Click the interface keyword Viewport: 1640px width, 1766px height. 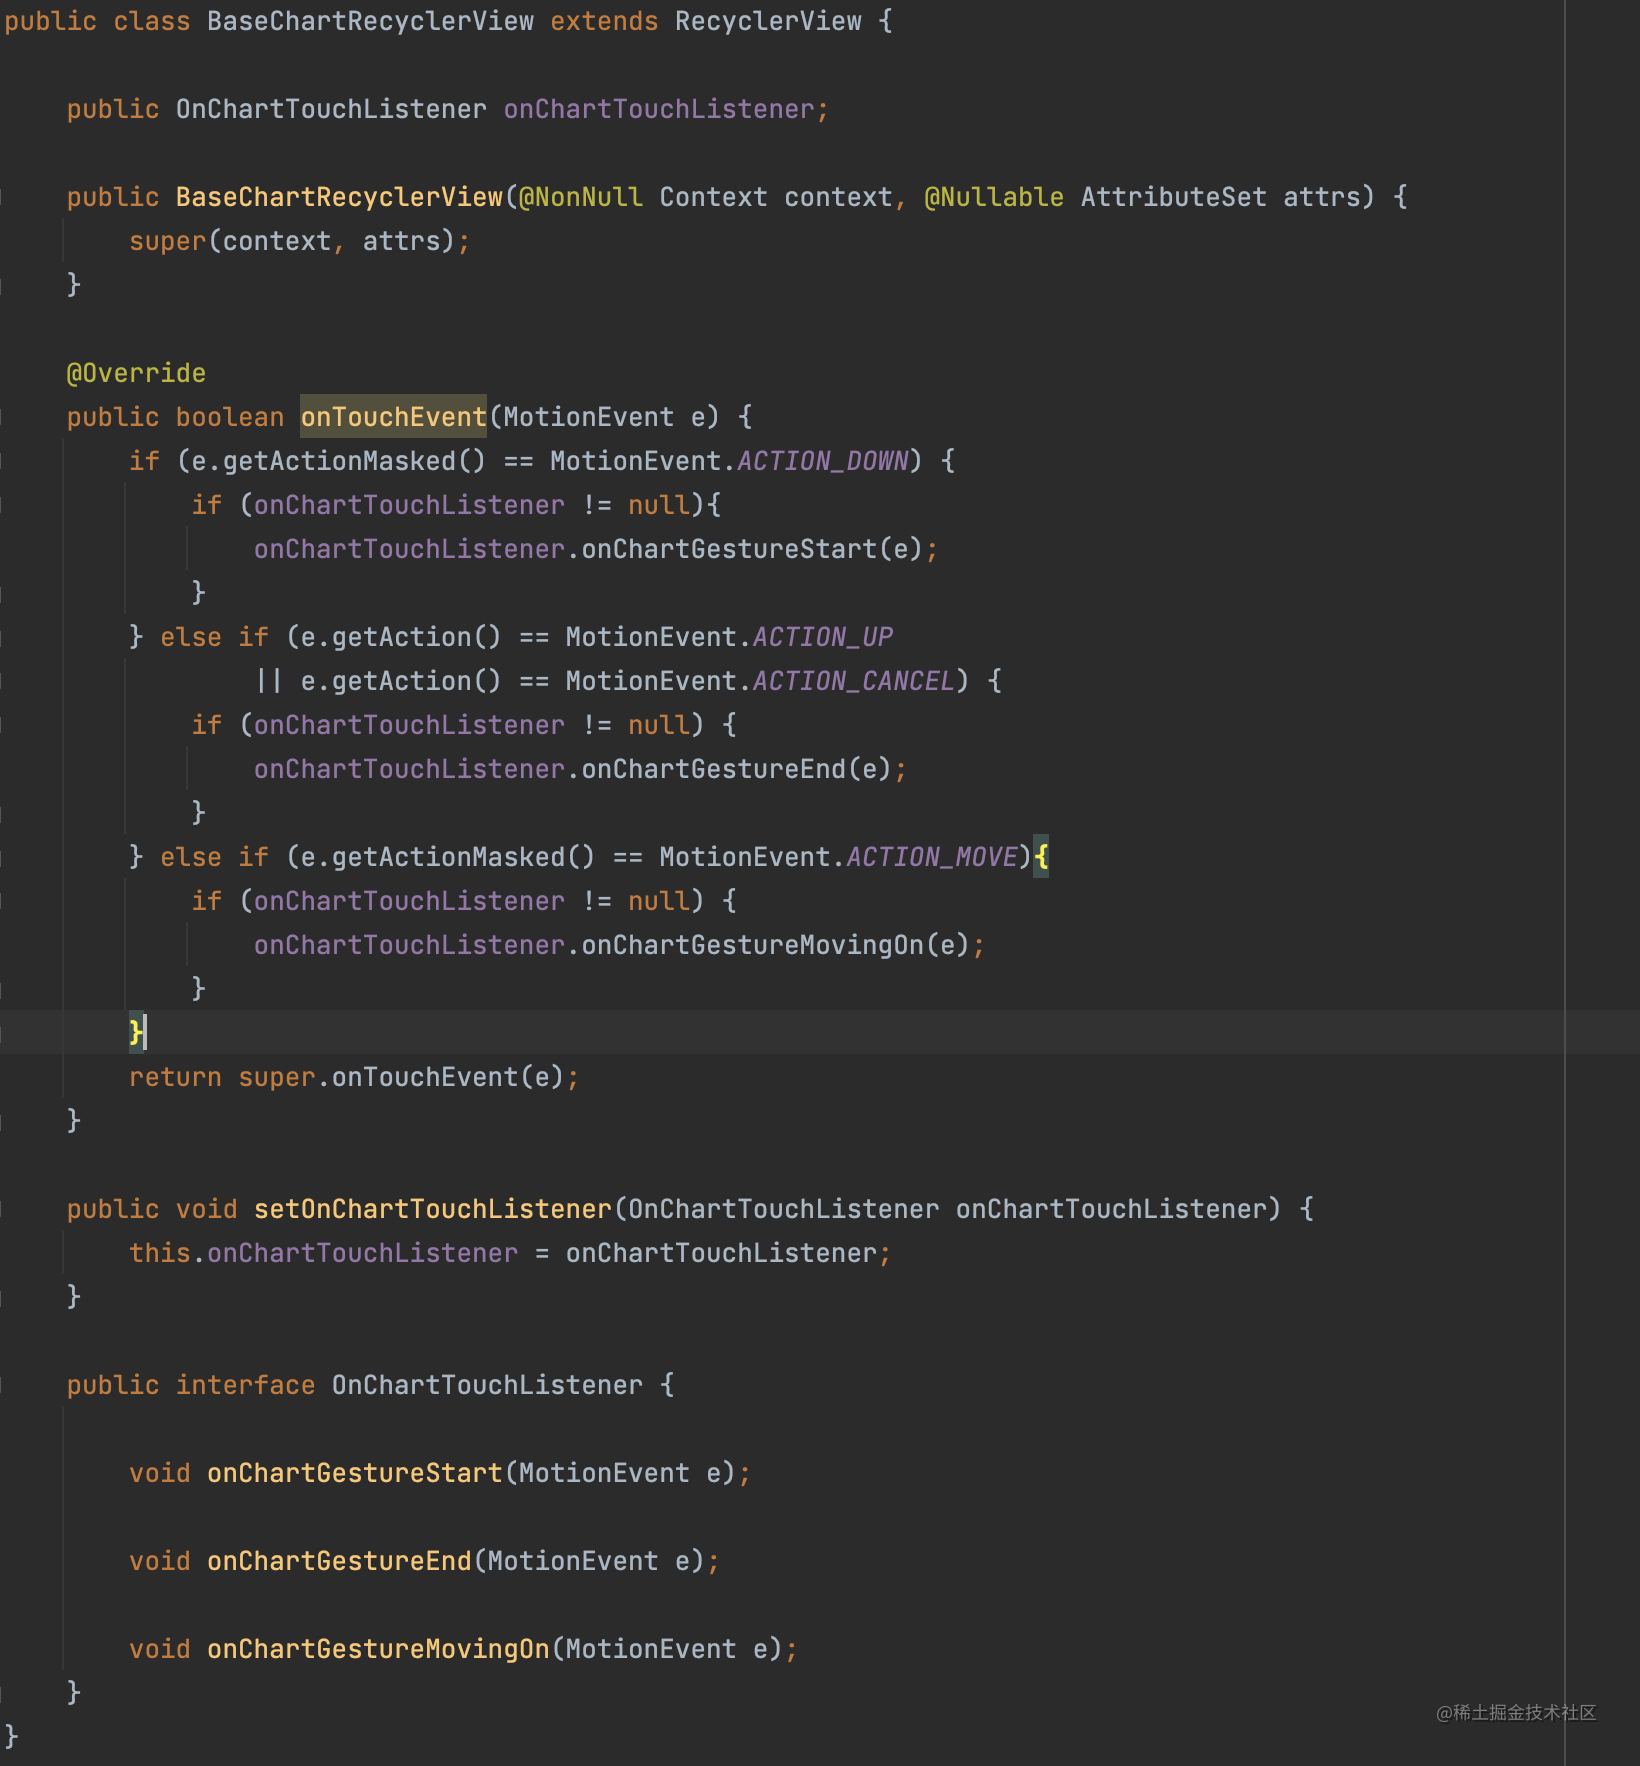[x=246, y=1385]
